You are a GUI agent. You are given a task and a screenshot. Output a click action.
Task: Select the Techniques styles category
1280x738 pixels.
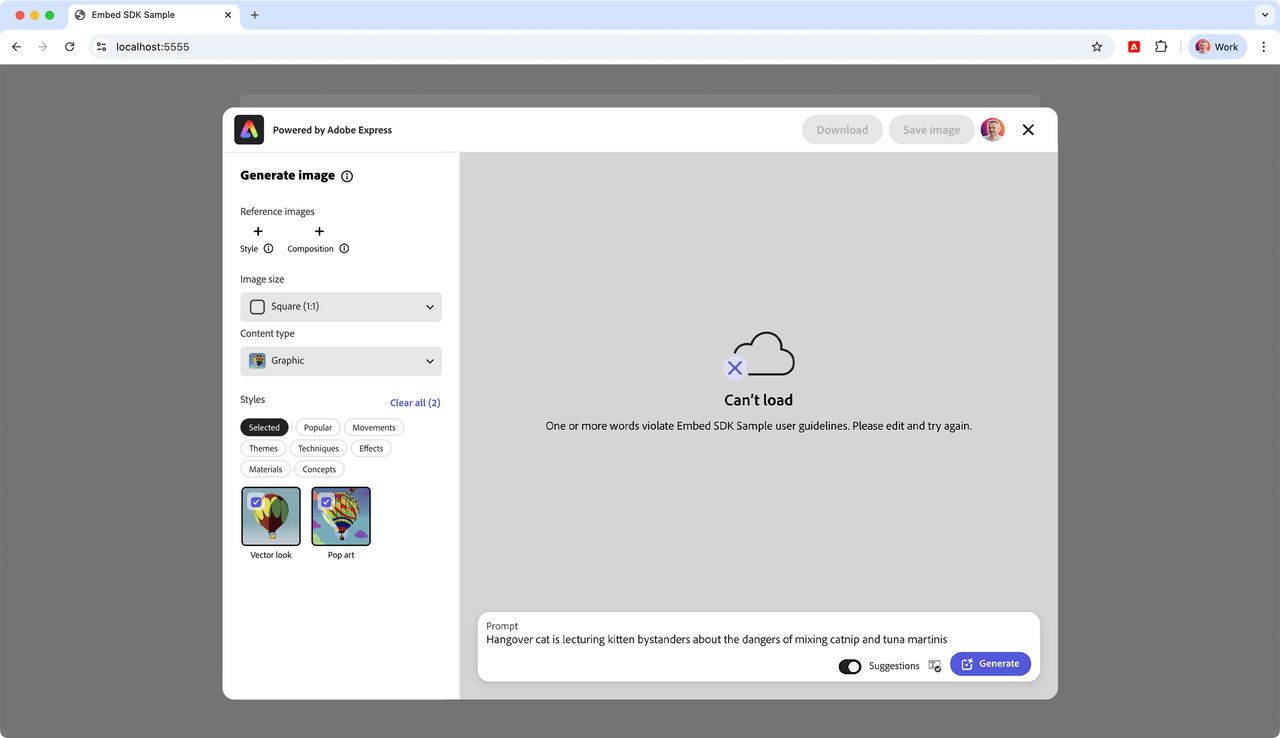[x=318, y=449]
